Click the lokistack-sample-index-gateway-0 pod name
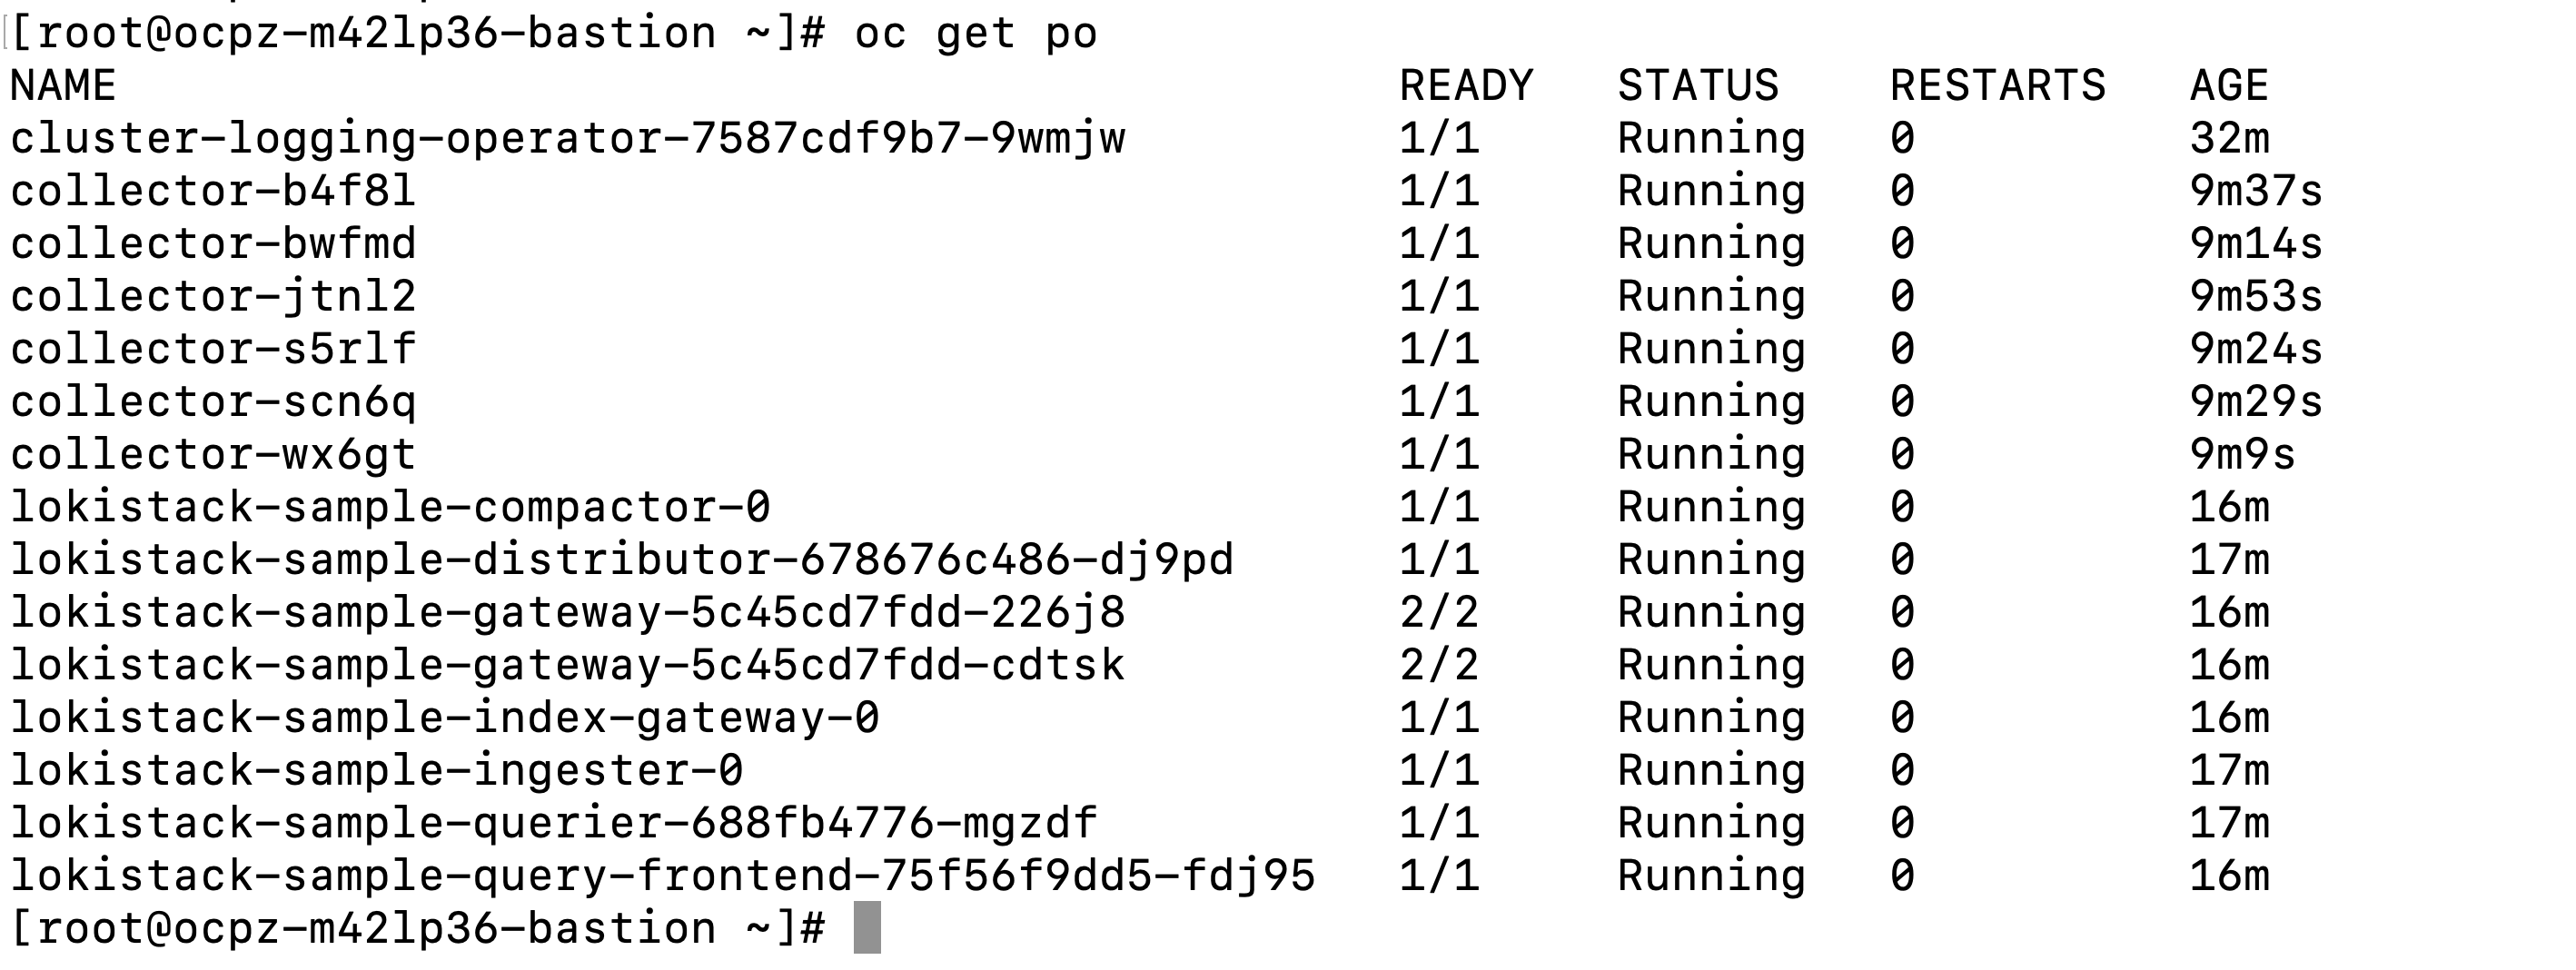Viewport: 2576px width, 970px height. 445,718
